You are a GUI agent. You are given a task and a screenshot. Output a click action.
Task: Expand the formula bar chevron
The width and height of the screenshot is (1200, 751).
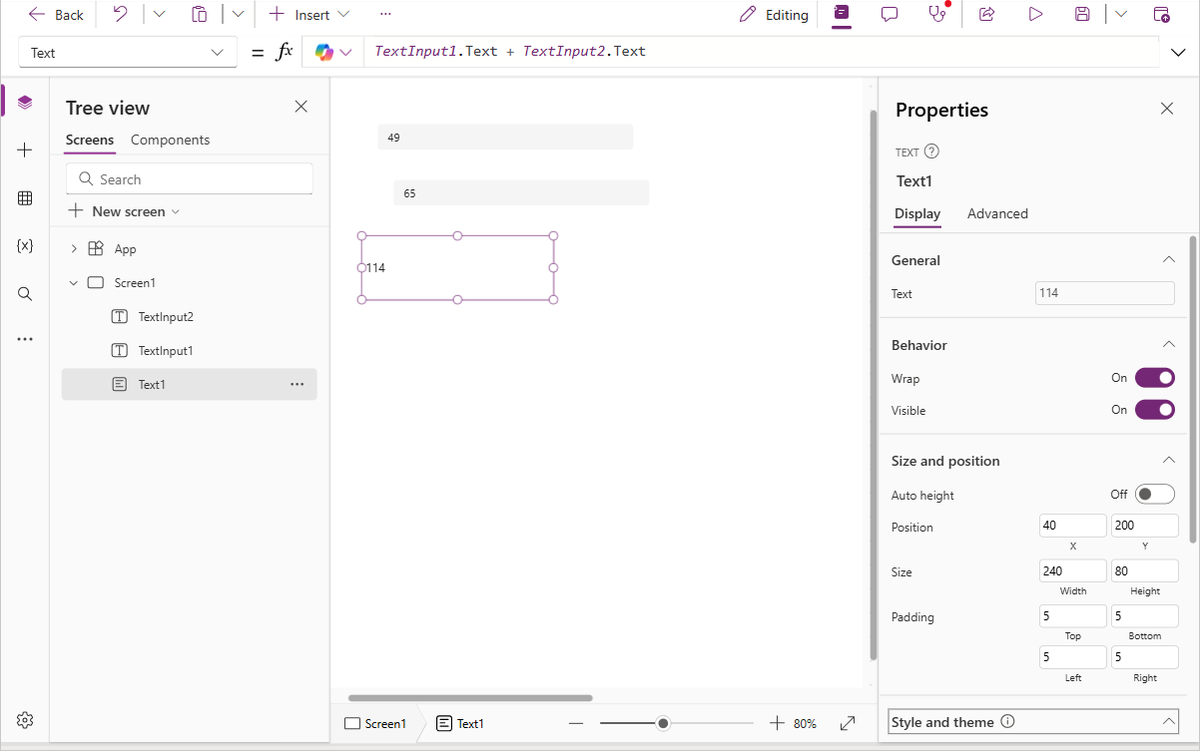click(1178, 52)
